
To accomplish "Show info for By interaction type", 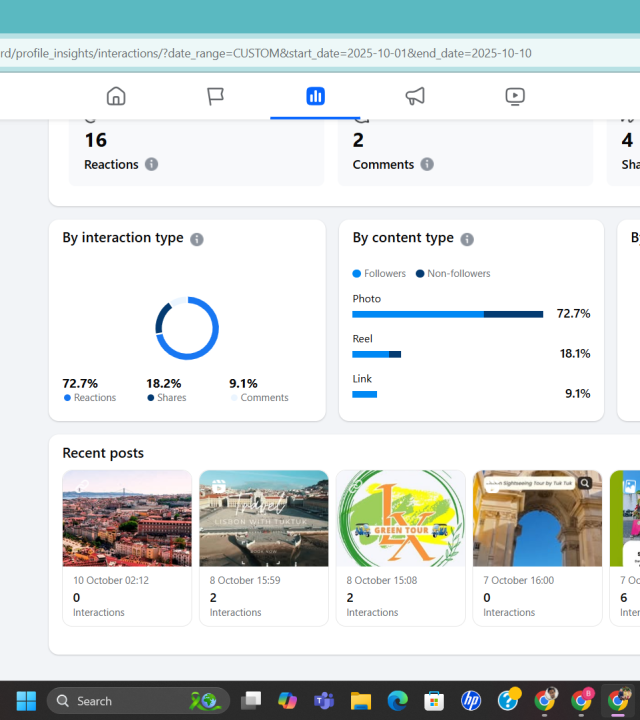I will coord(197,239).
